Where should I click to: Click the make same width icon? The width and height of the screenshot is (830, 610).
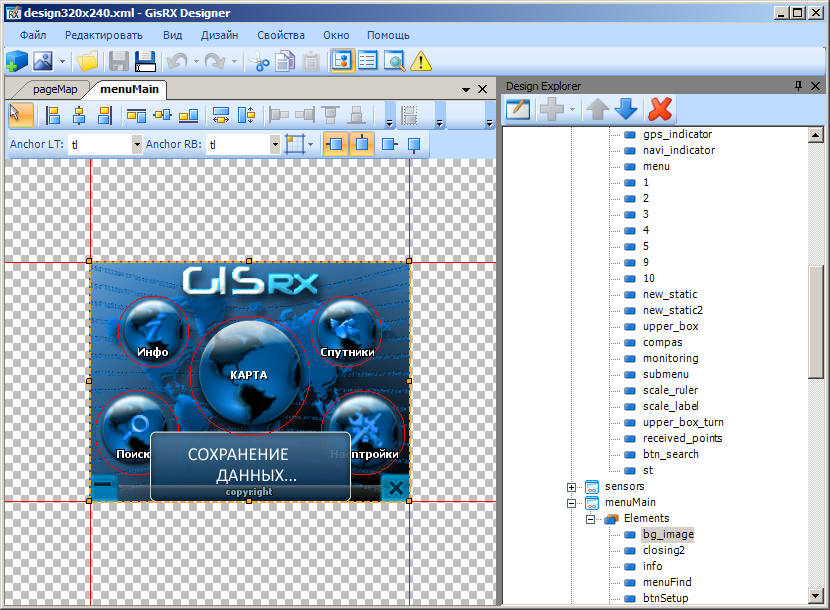pyautogui.click(x=221, y=114)
